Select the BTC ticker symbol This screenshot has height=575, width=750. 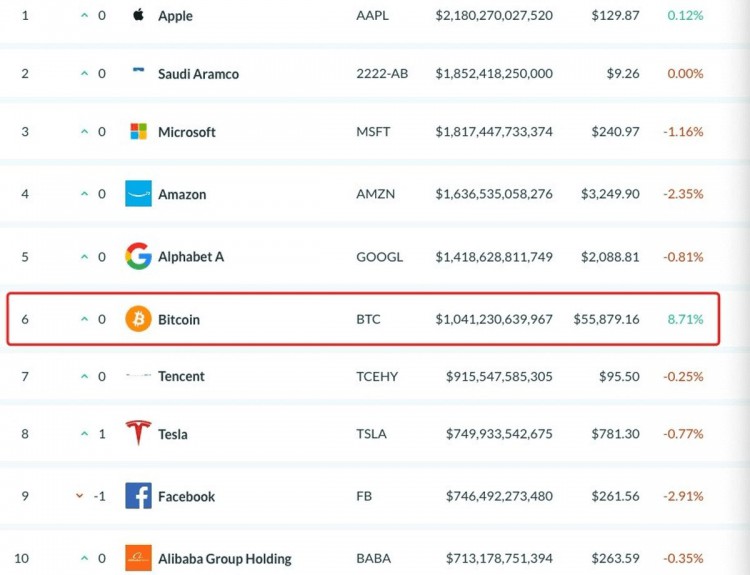point(368,319)
